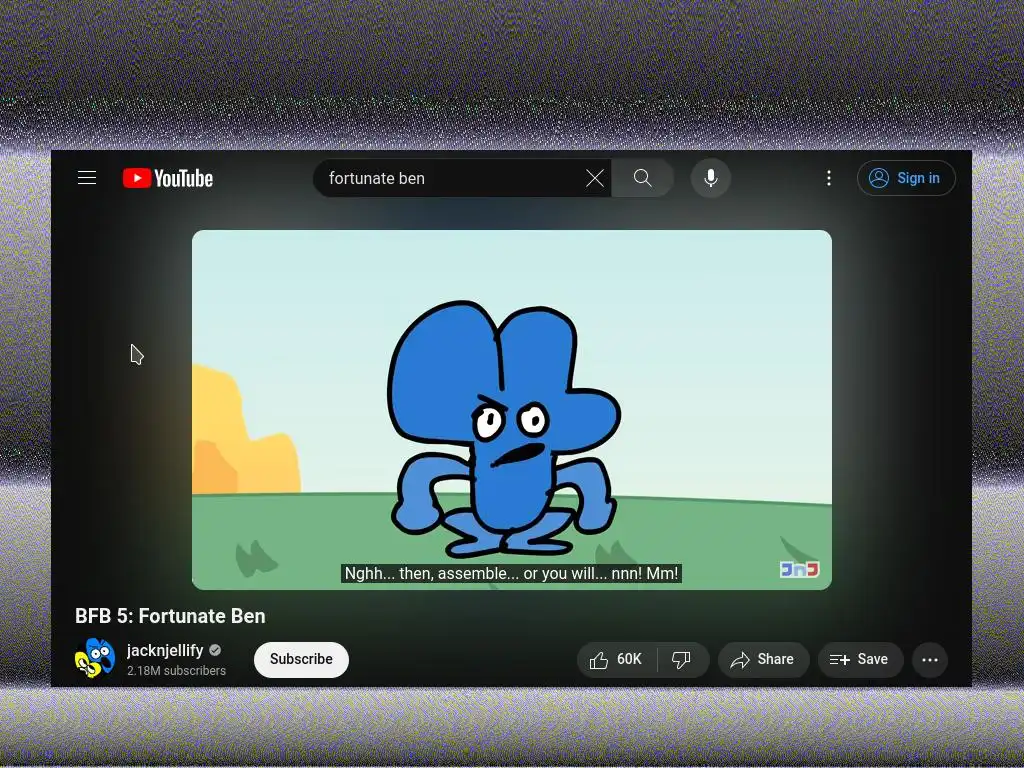Open the three-dot settings menu in the header
Image resolution: width=1024 pixels, height=768 pixels.
[829, 178]
